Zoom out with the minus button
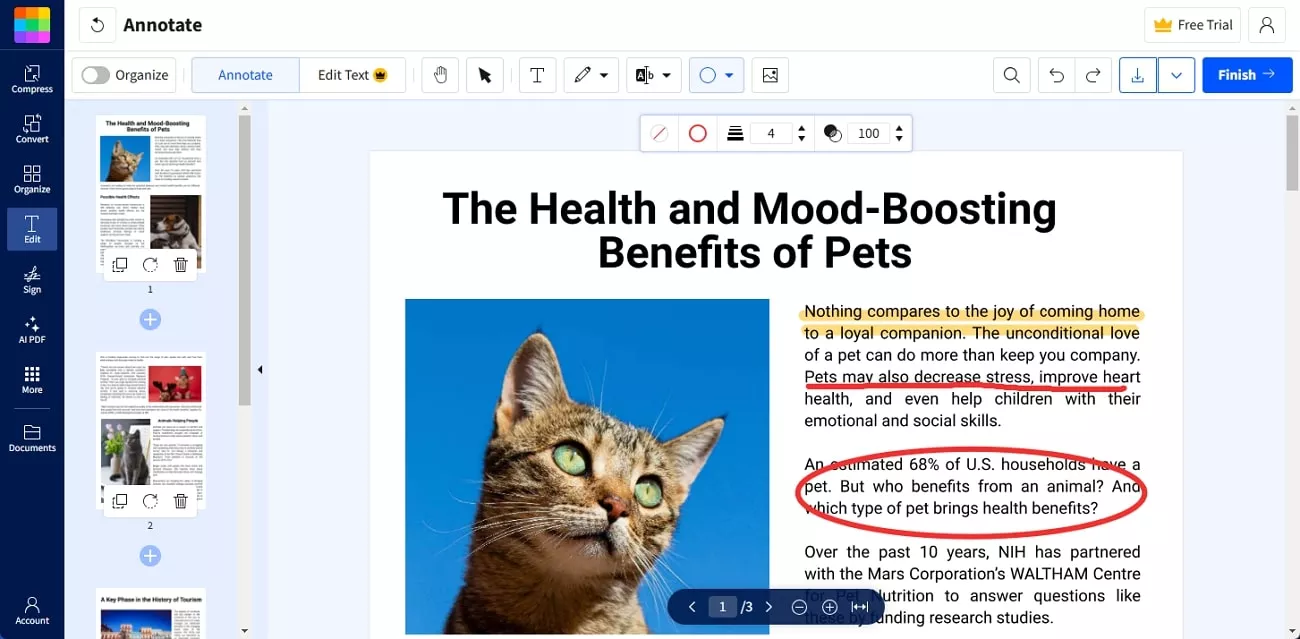 799,607
